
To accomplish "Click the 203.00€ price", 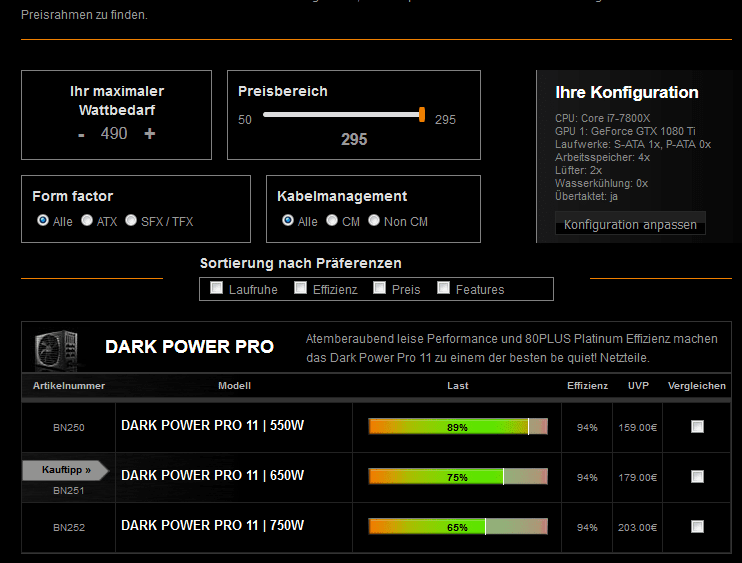I will (x=637, y=528).
